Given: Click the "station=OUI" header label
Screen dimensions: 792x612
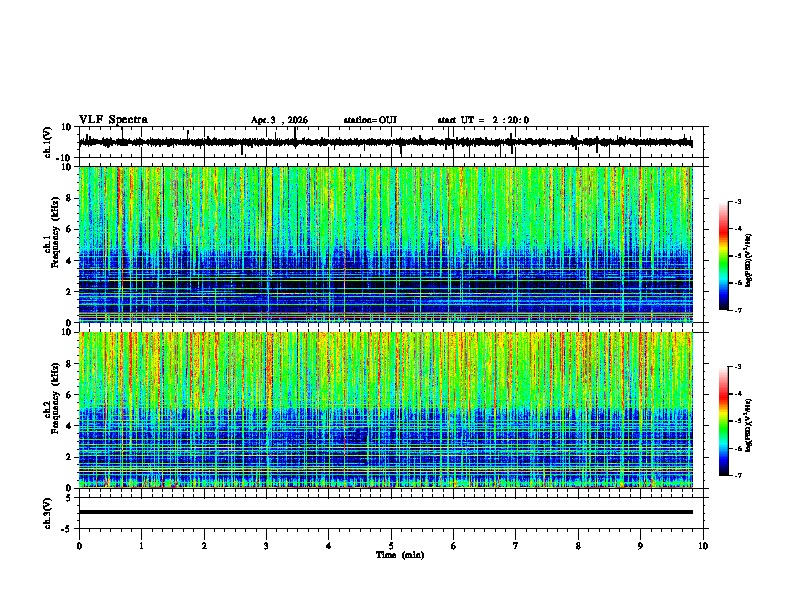Looking at the screenshot, I should point(370,120).
